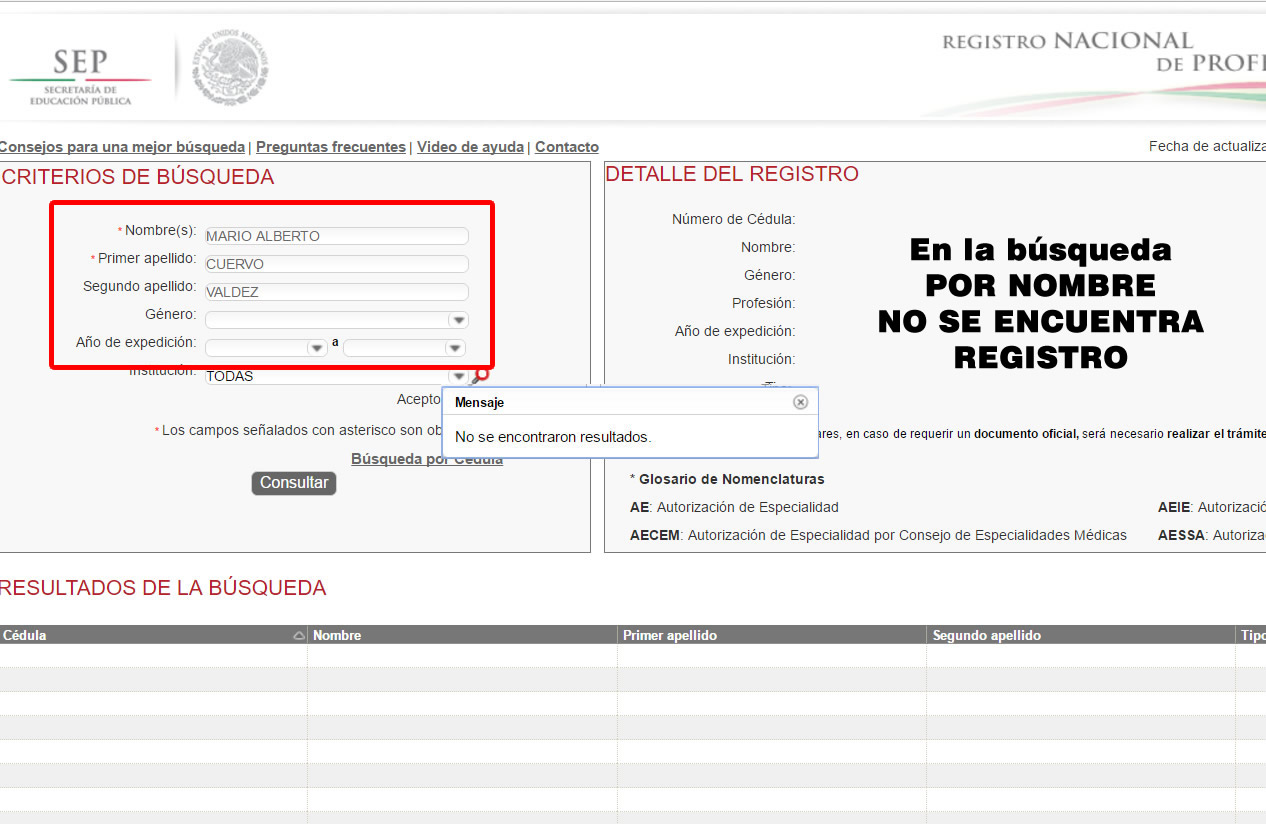Open Preguntas frecuentes link
1266x824 pixels.
point(331,147)
